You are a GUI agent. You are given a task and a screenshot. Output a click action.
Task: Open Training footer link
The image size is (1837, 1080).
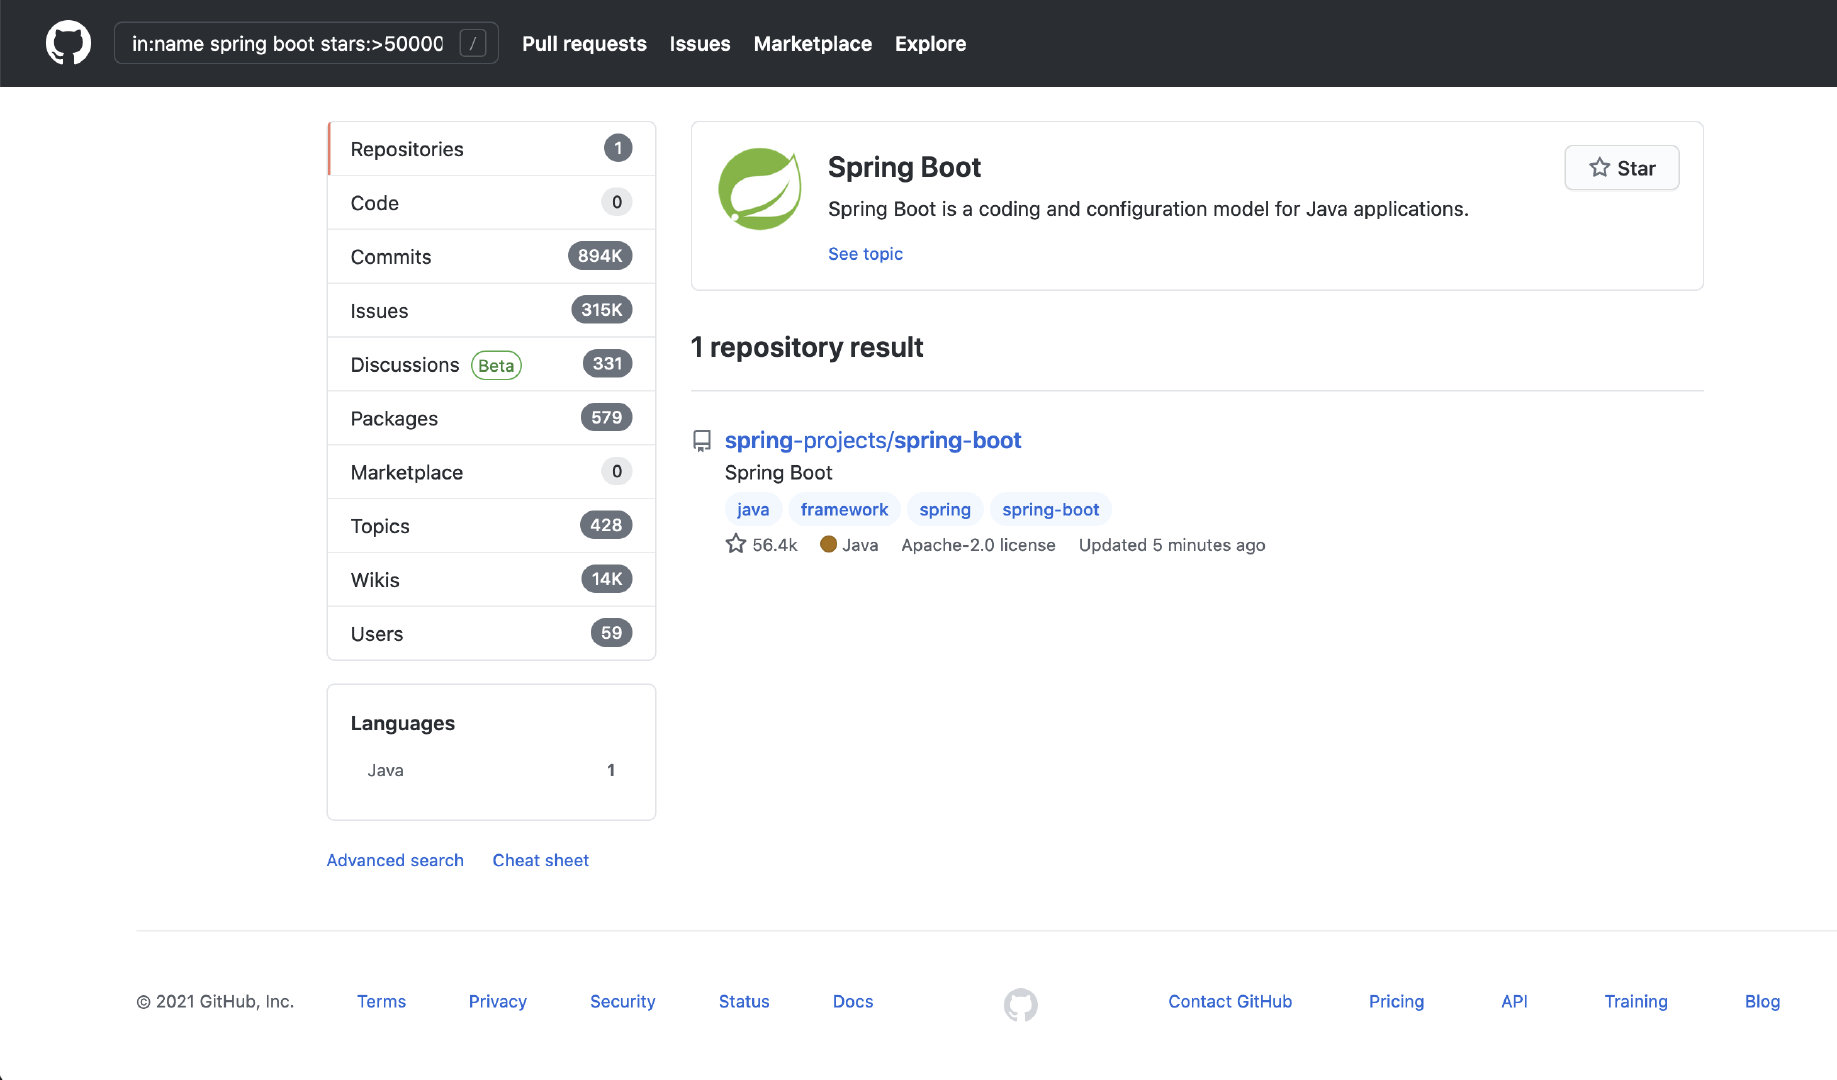point(1636,1001)
